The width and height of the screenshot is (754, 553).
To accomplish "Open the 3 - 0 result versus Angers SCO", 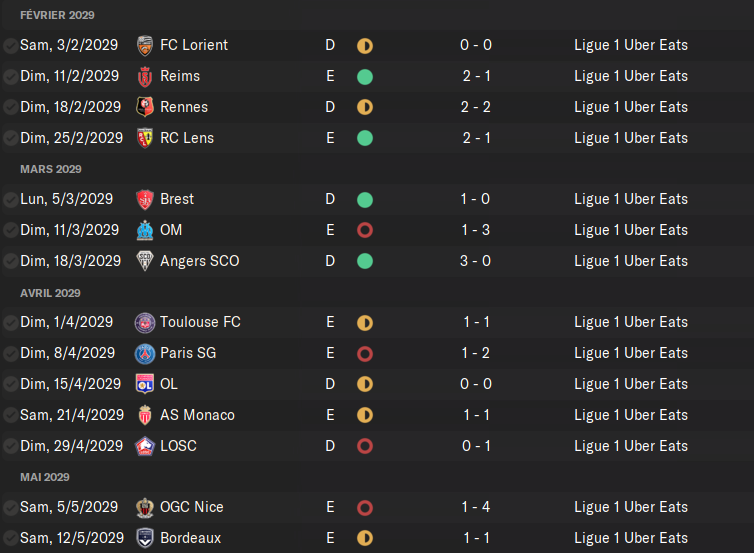I will tap(476, 261).
